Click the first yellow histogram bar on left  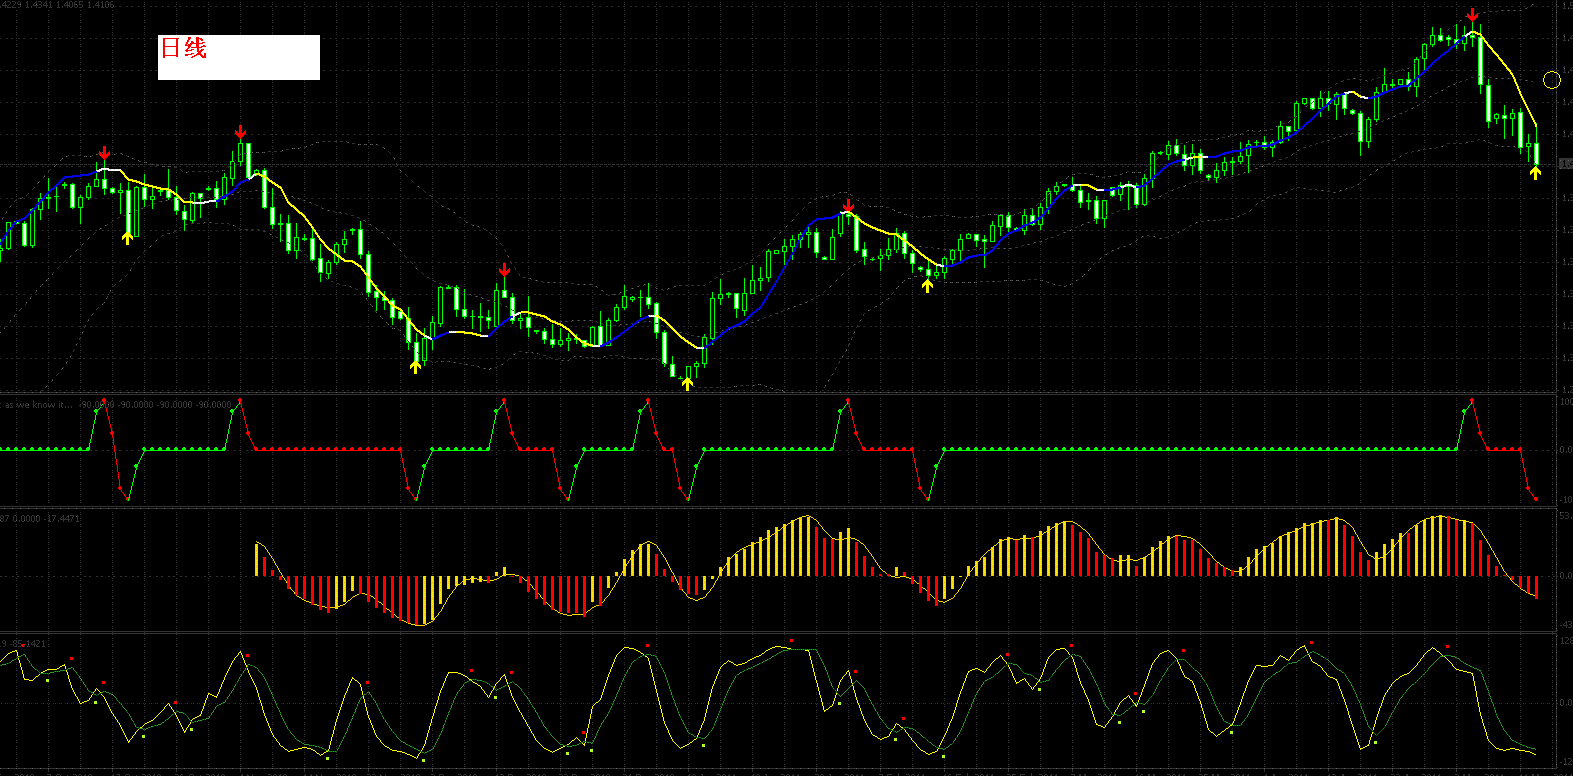coord(258,559)
